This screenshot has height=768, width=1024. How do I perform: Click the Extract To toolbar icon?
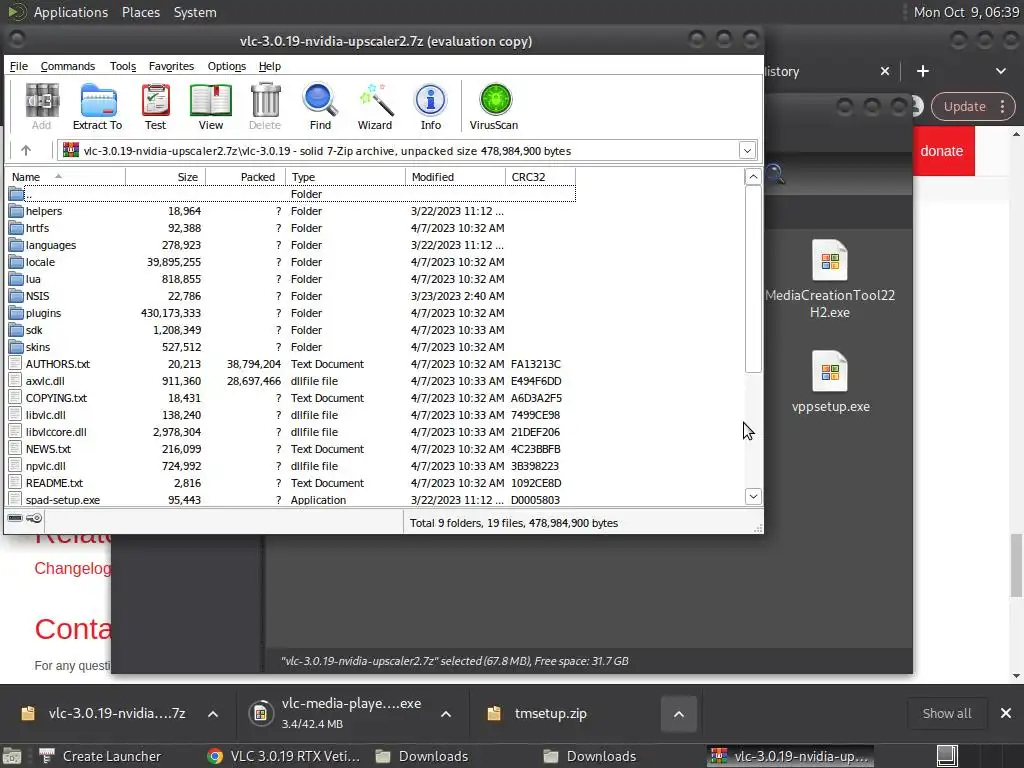[97, 106]
